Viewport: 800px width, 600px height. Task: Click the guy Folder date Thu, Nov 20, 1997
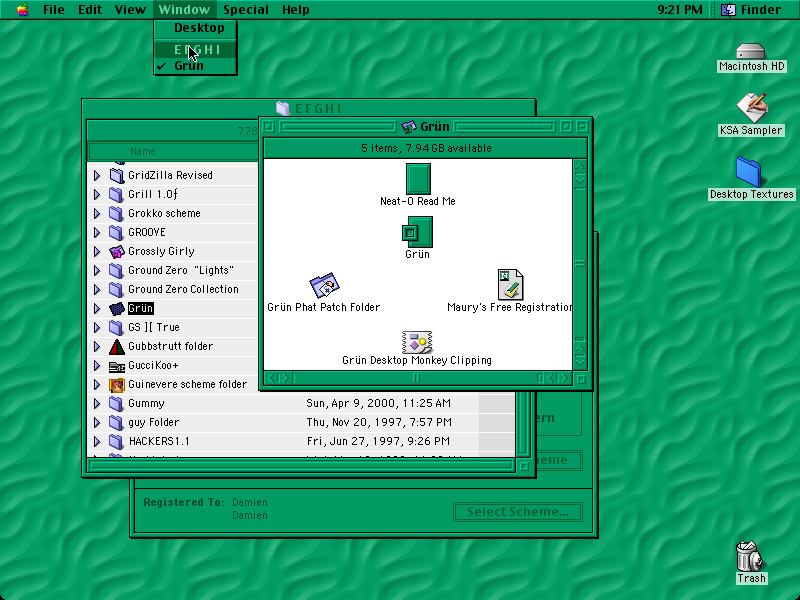(x=379, y=422)
